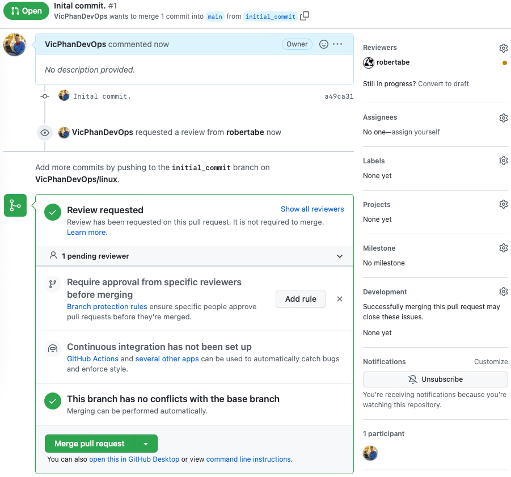511x477 pixels.
Task: Unsubscribe from notifications
Action: pos(435,379)
